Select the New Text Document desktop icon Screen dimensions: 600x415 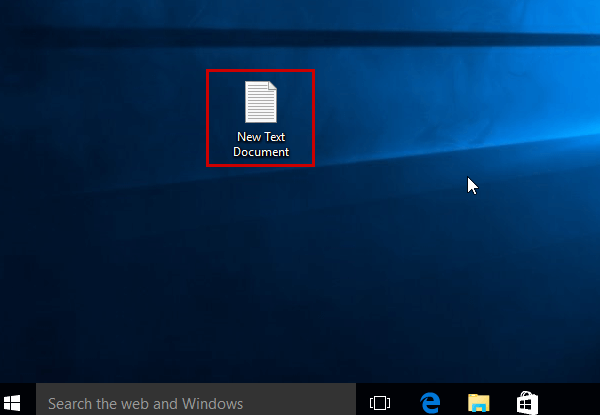pyautogui.click(x=261, y=119)
